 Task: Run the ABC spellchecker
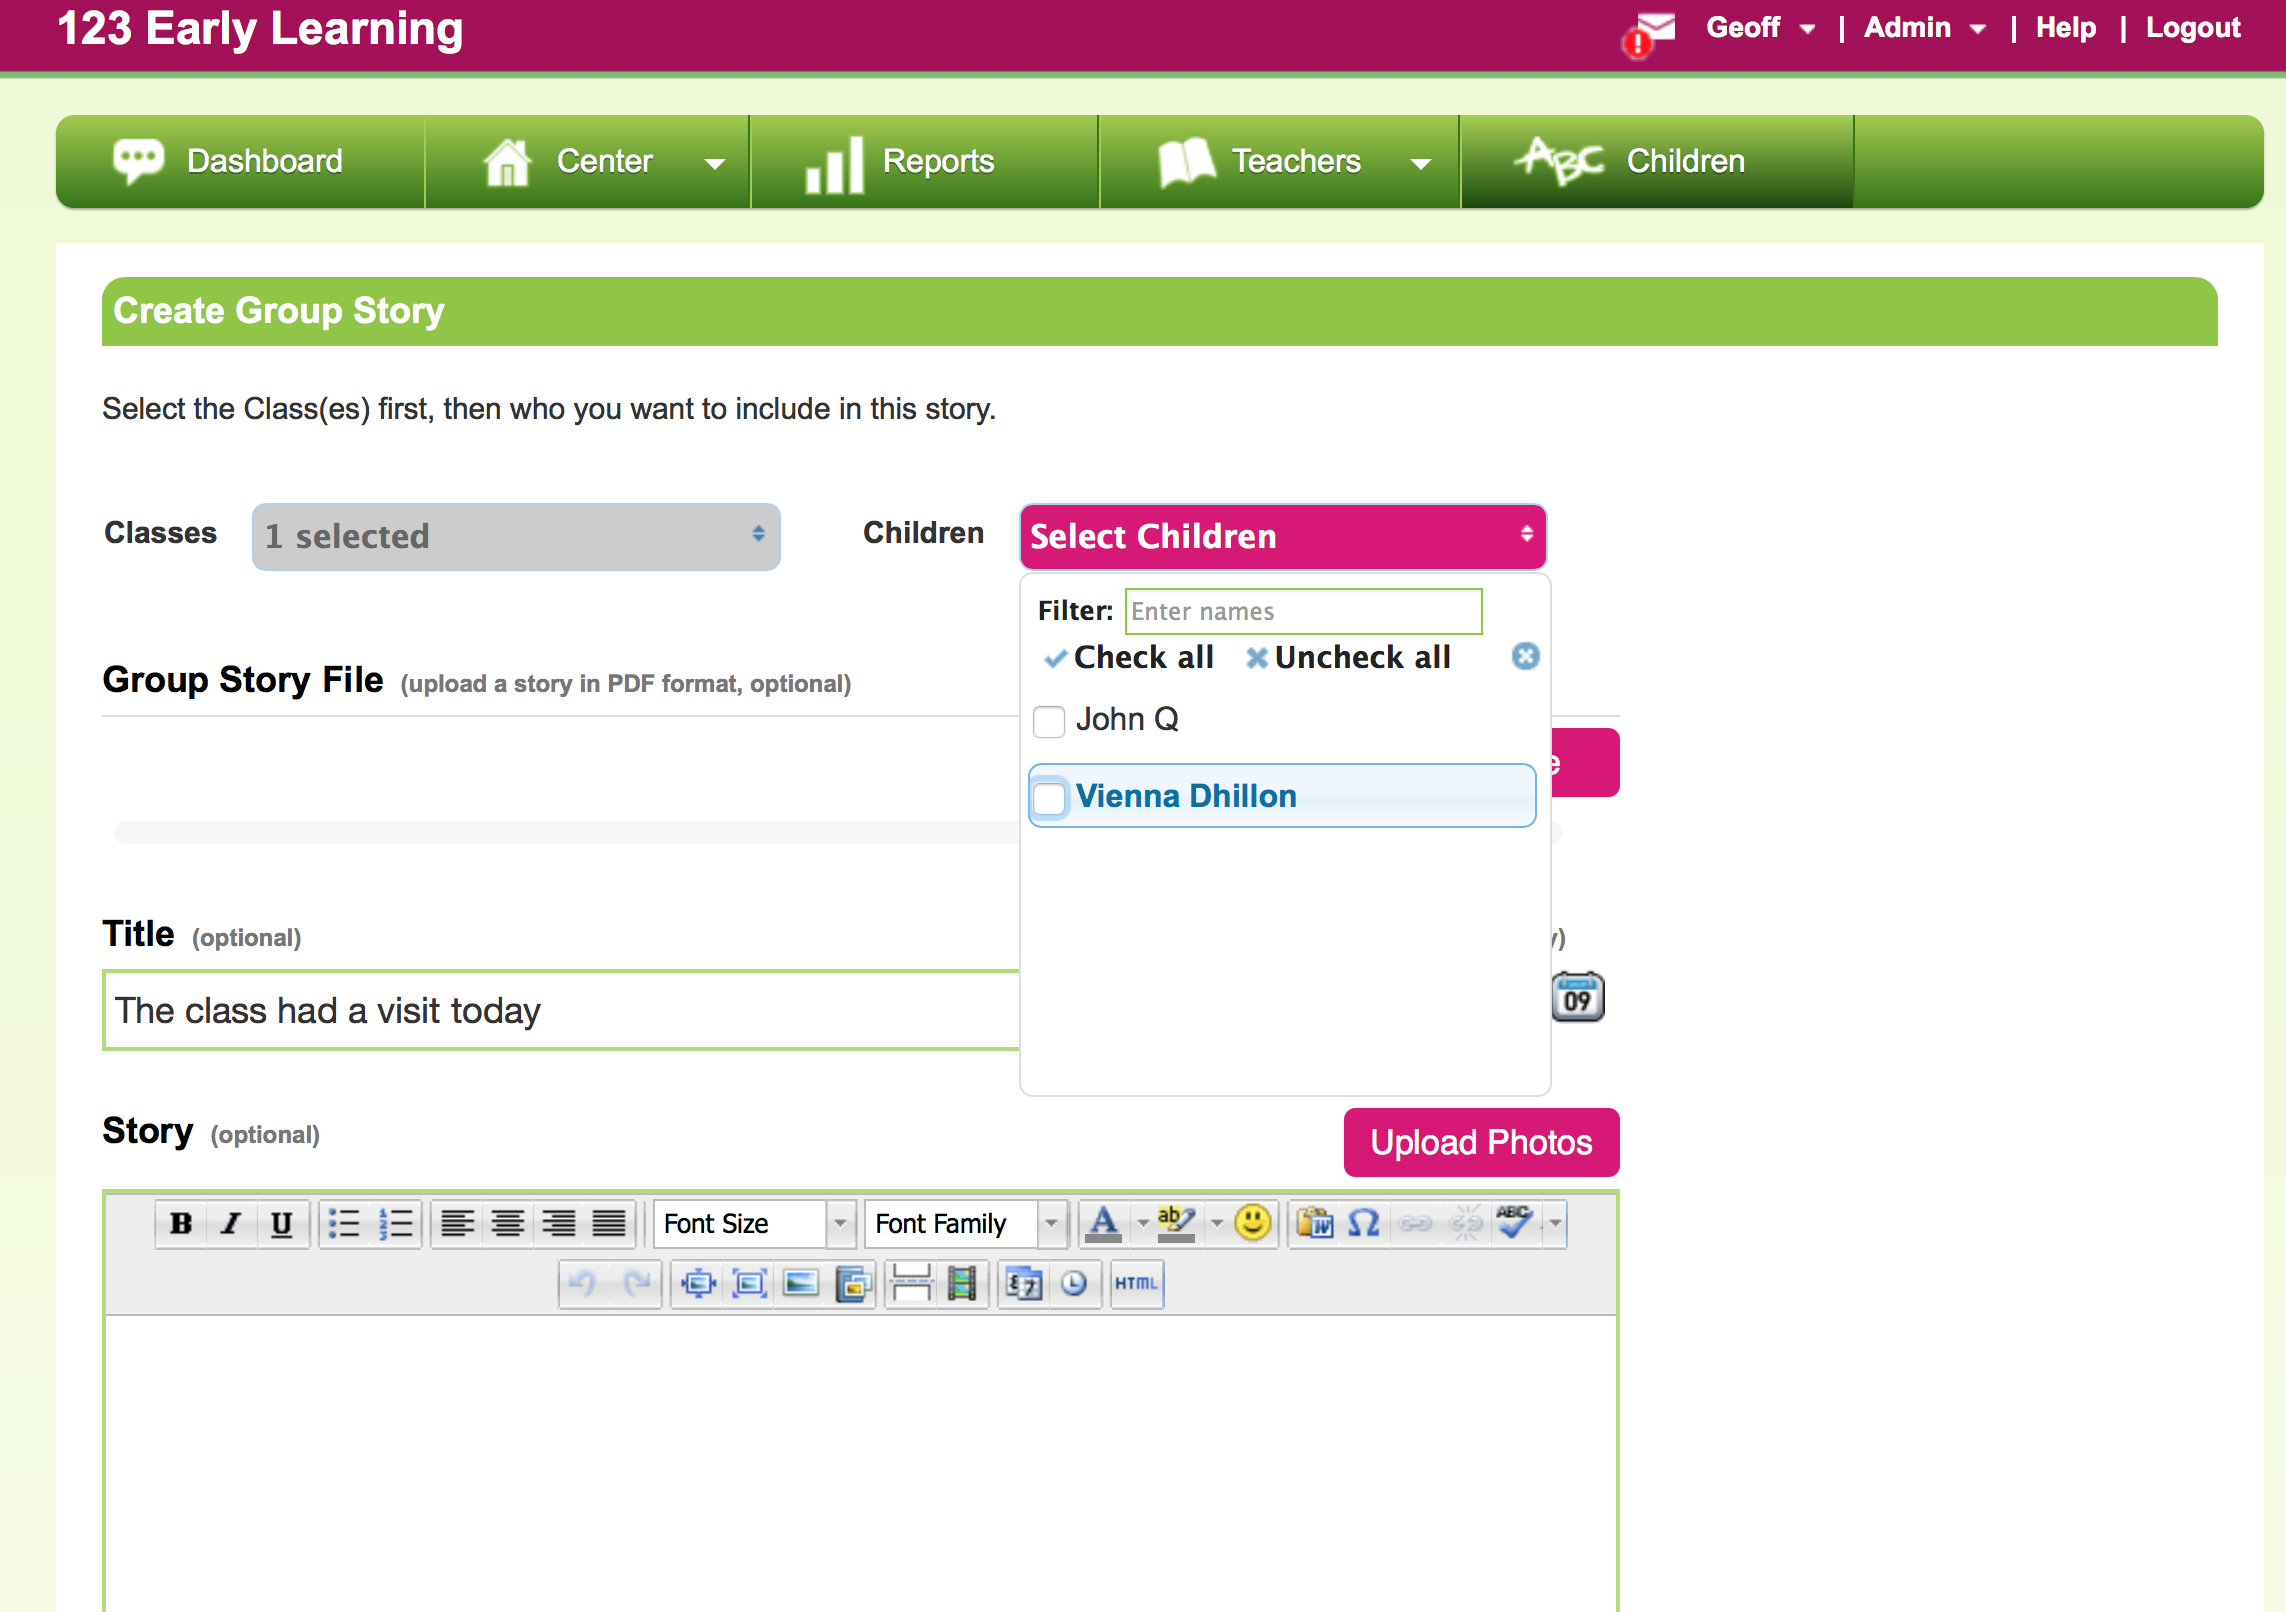[1515, 1222]
